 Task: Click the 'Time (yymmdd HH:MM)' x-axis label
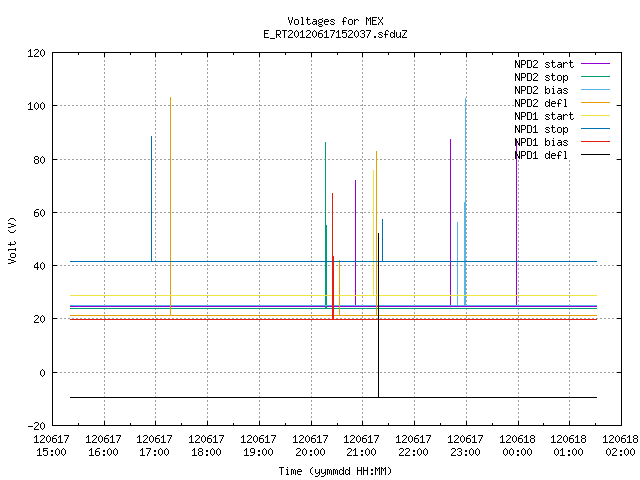point(335,471)
